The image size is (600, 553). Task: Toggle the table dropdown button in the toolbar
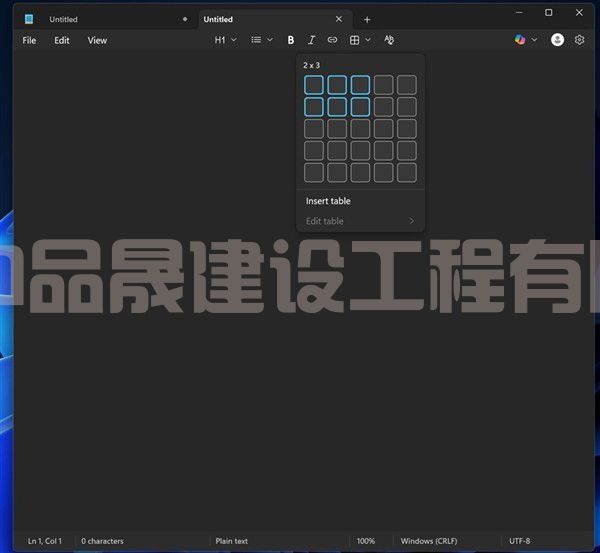point(360,40)
